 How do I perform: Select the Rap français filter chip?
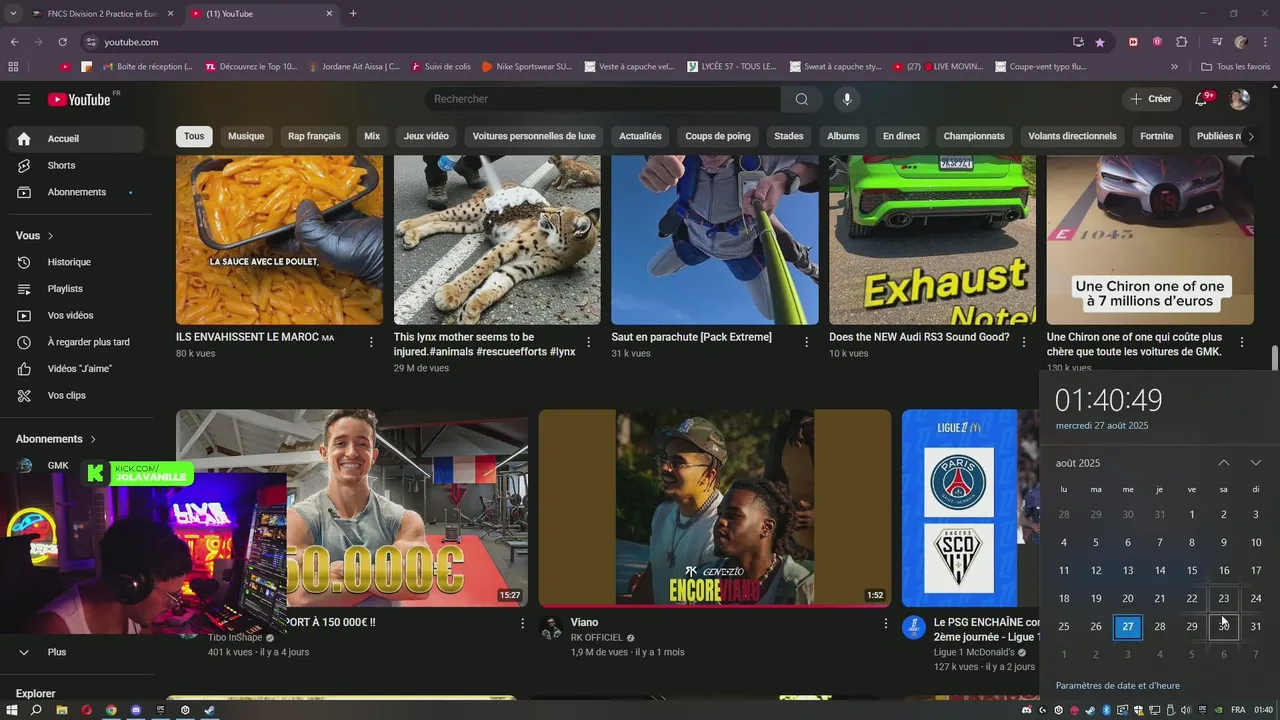click(314, 136)
